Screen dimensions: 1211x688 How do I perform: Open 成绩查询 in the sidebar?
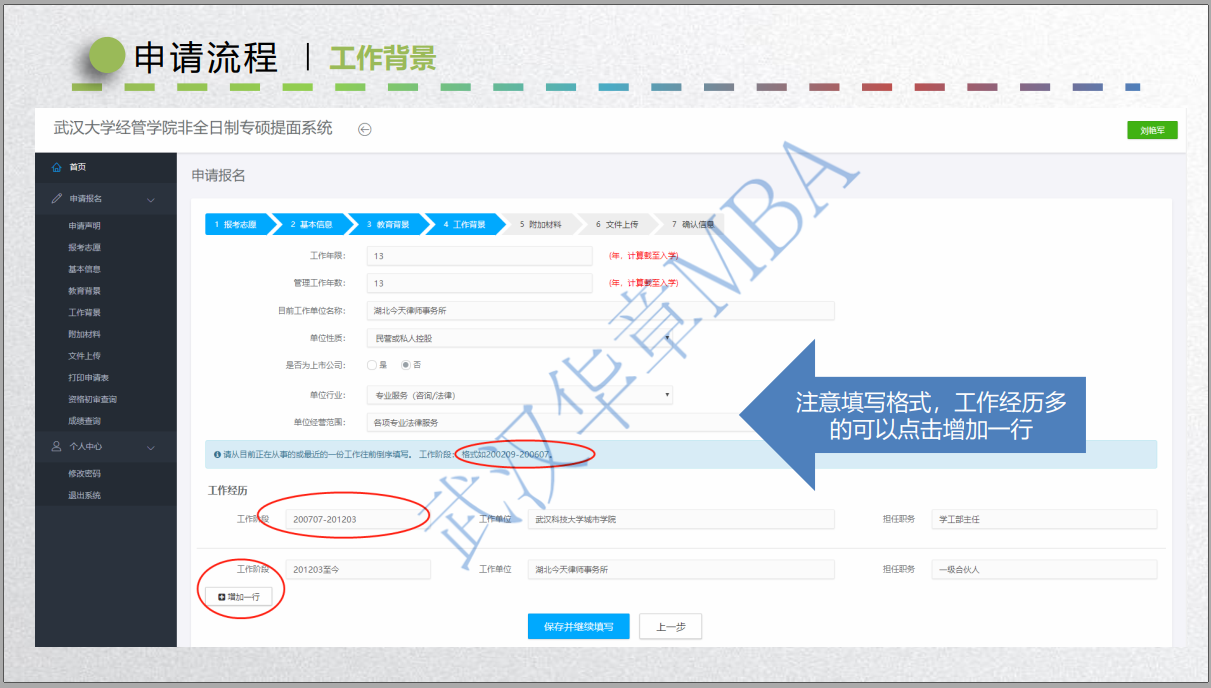pos(84,421)
